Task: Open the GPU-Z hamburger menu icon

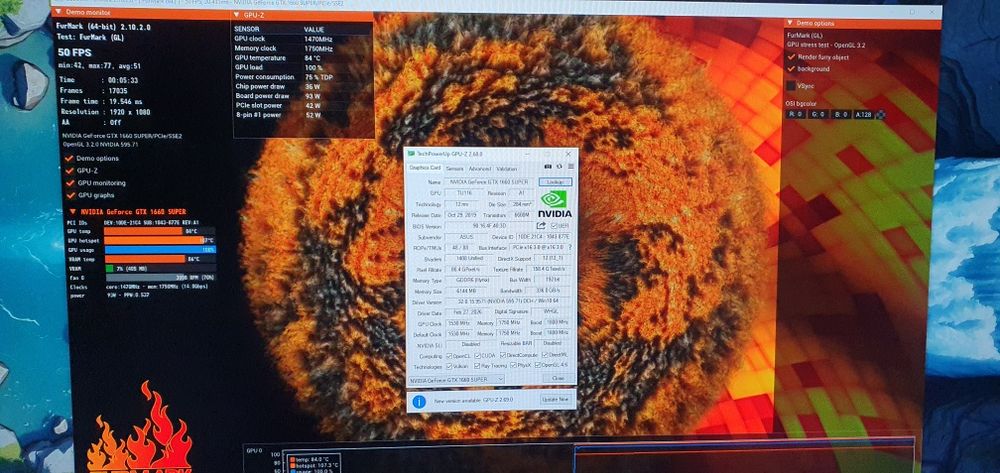Action: 571,166
